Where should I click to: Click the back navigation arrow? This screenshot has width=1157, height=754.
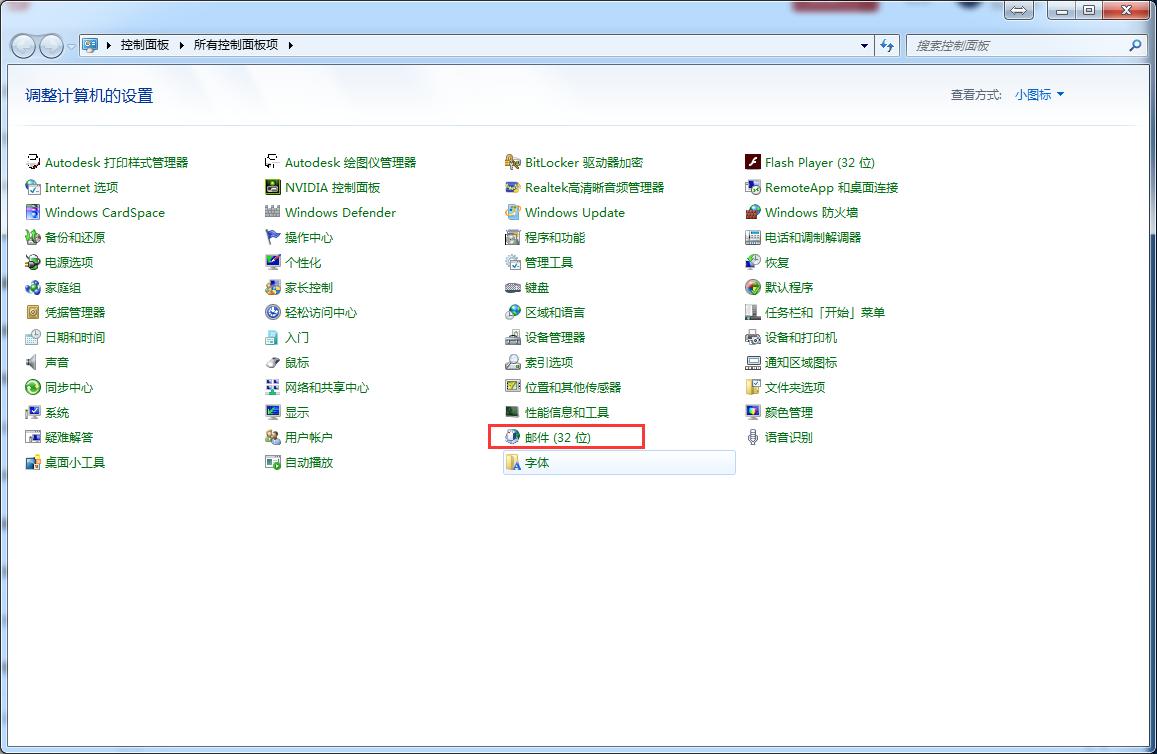pyautogui.click(x=22, y=45)
